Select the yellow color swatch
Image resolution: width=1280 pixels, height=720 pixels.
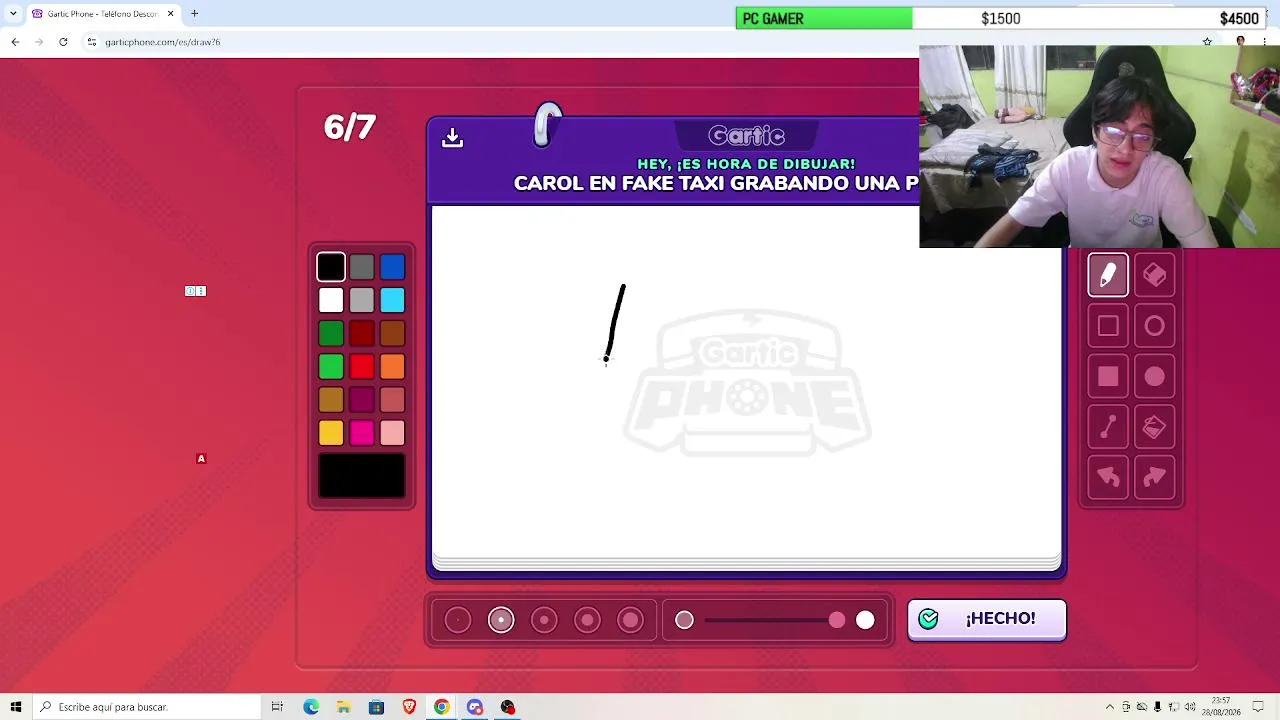(x=331, y=433)
